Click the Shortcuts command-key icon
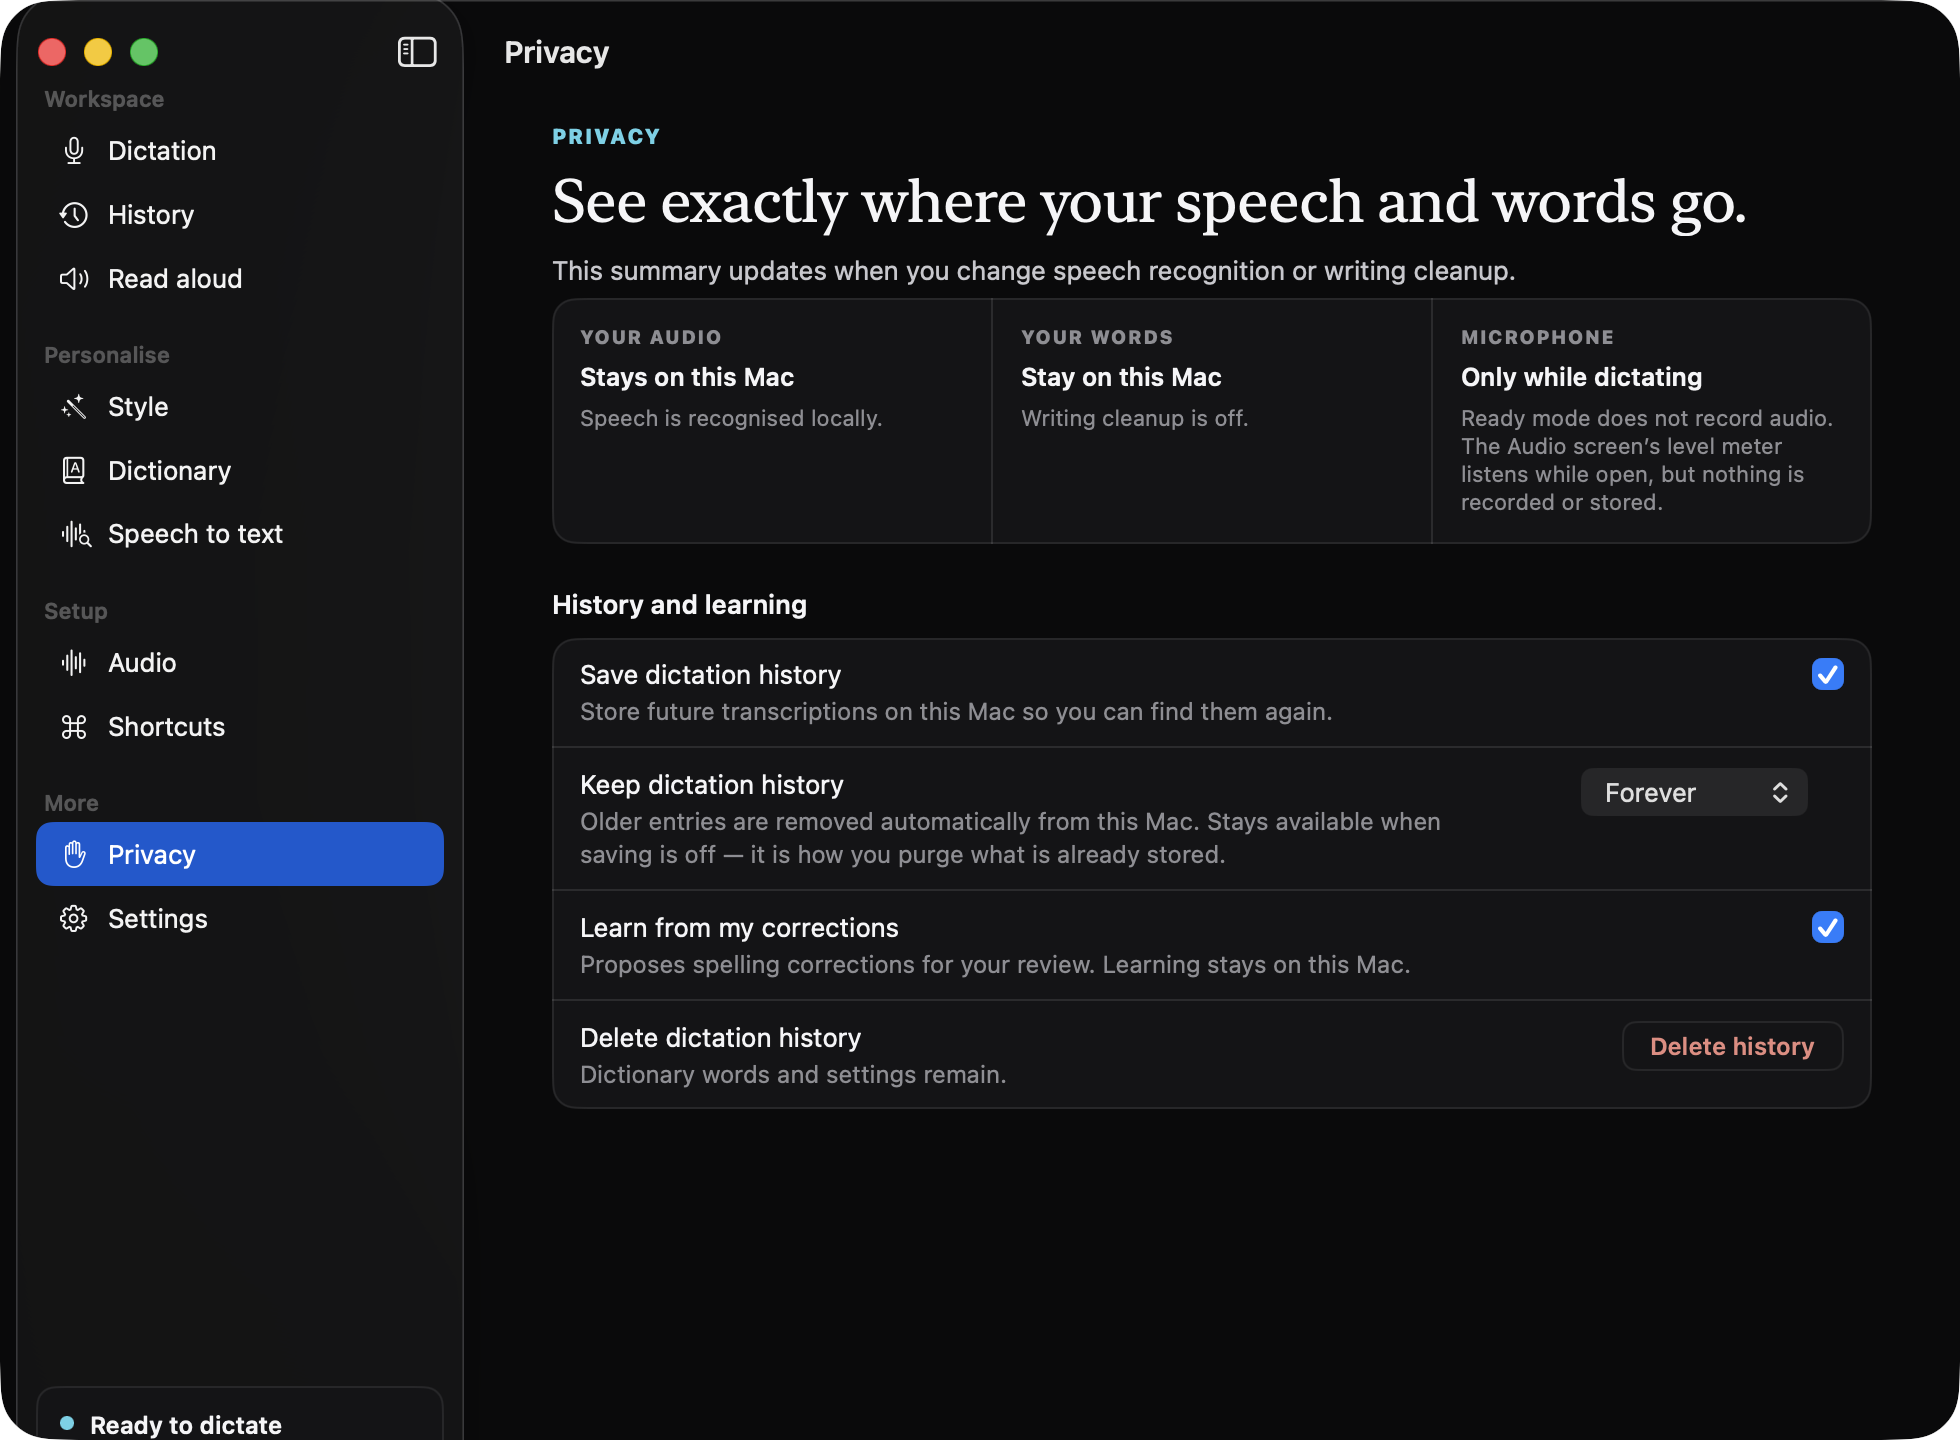The height and width of the screenshot is (1440, 1960). [74, 727]
